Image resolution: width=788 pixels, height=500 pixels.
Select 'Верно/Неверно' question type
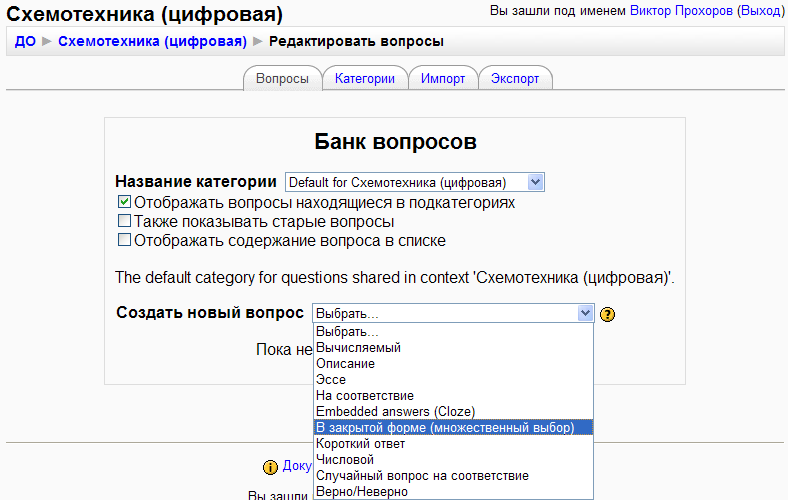pyautogui.click(x=361, y=491)
